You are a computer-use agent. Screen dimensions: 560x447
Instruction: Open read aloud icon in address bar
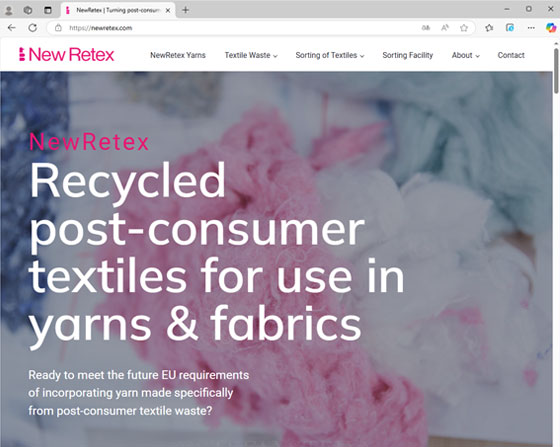(x=445, y=28)
